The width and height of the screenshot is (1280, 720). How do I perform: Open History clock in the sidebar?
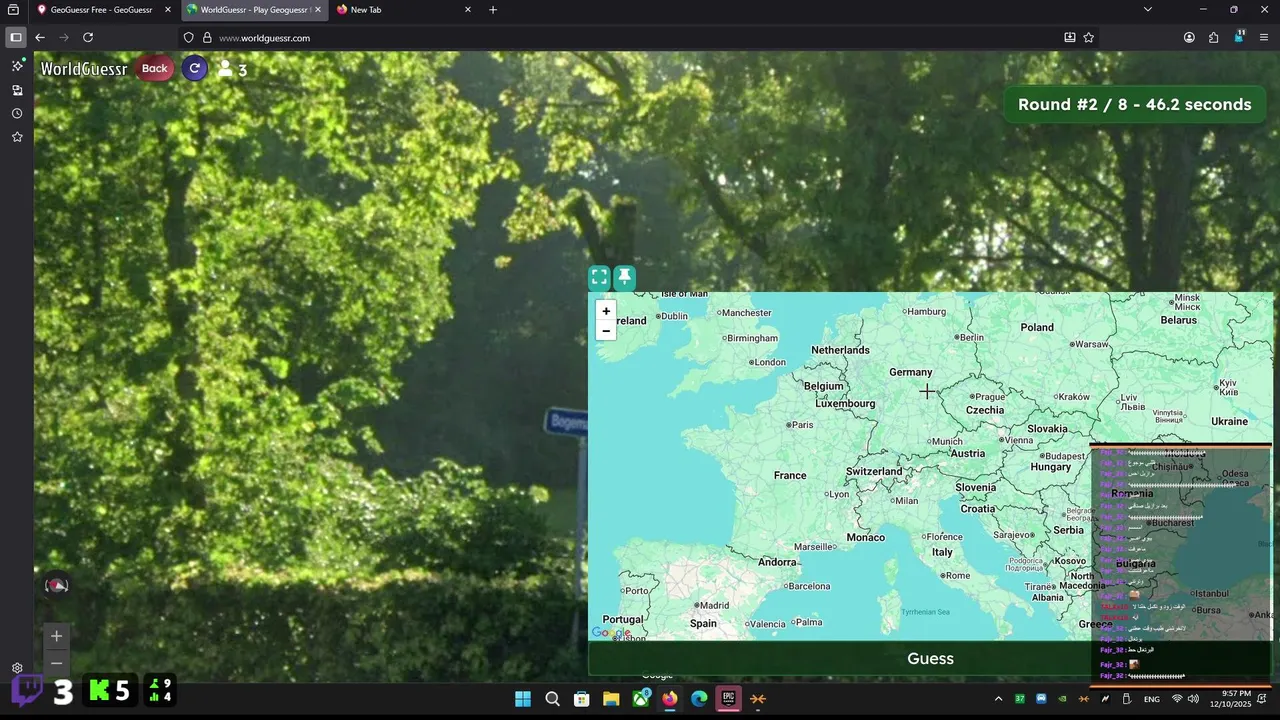(x=17, y=113)
